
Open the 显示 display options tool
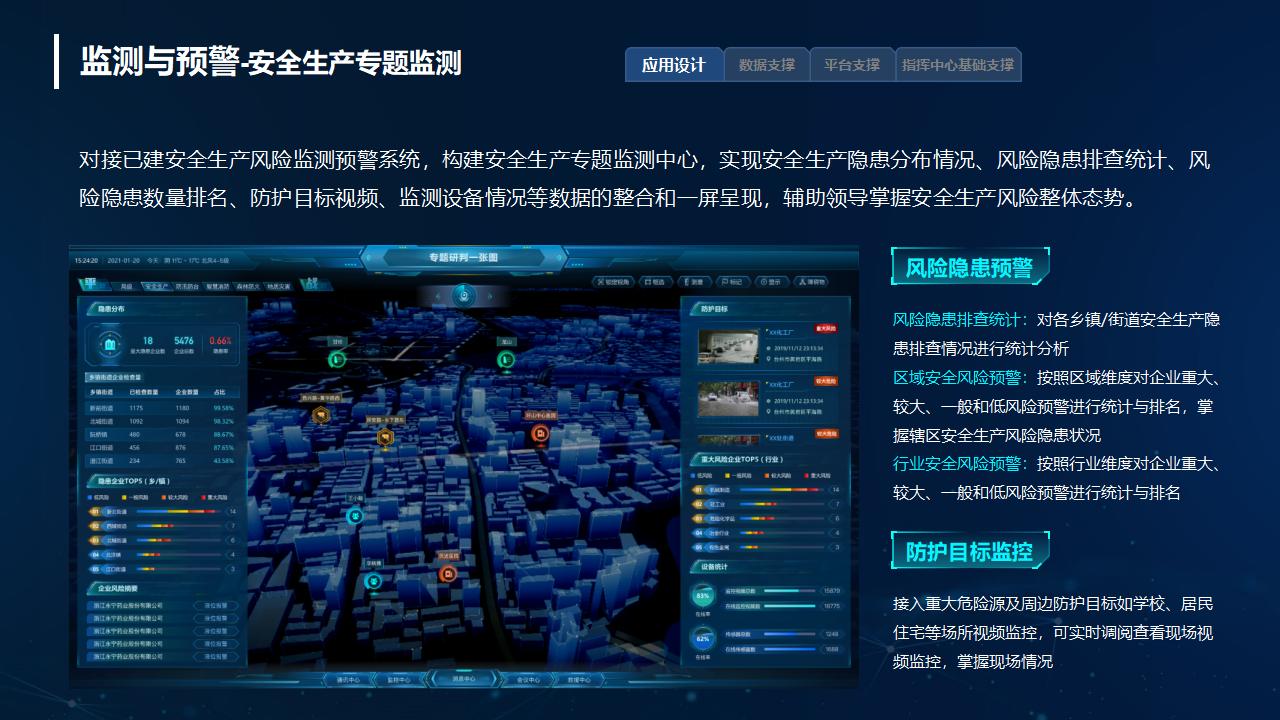point(770,282)
